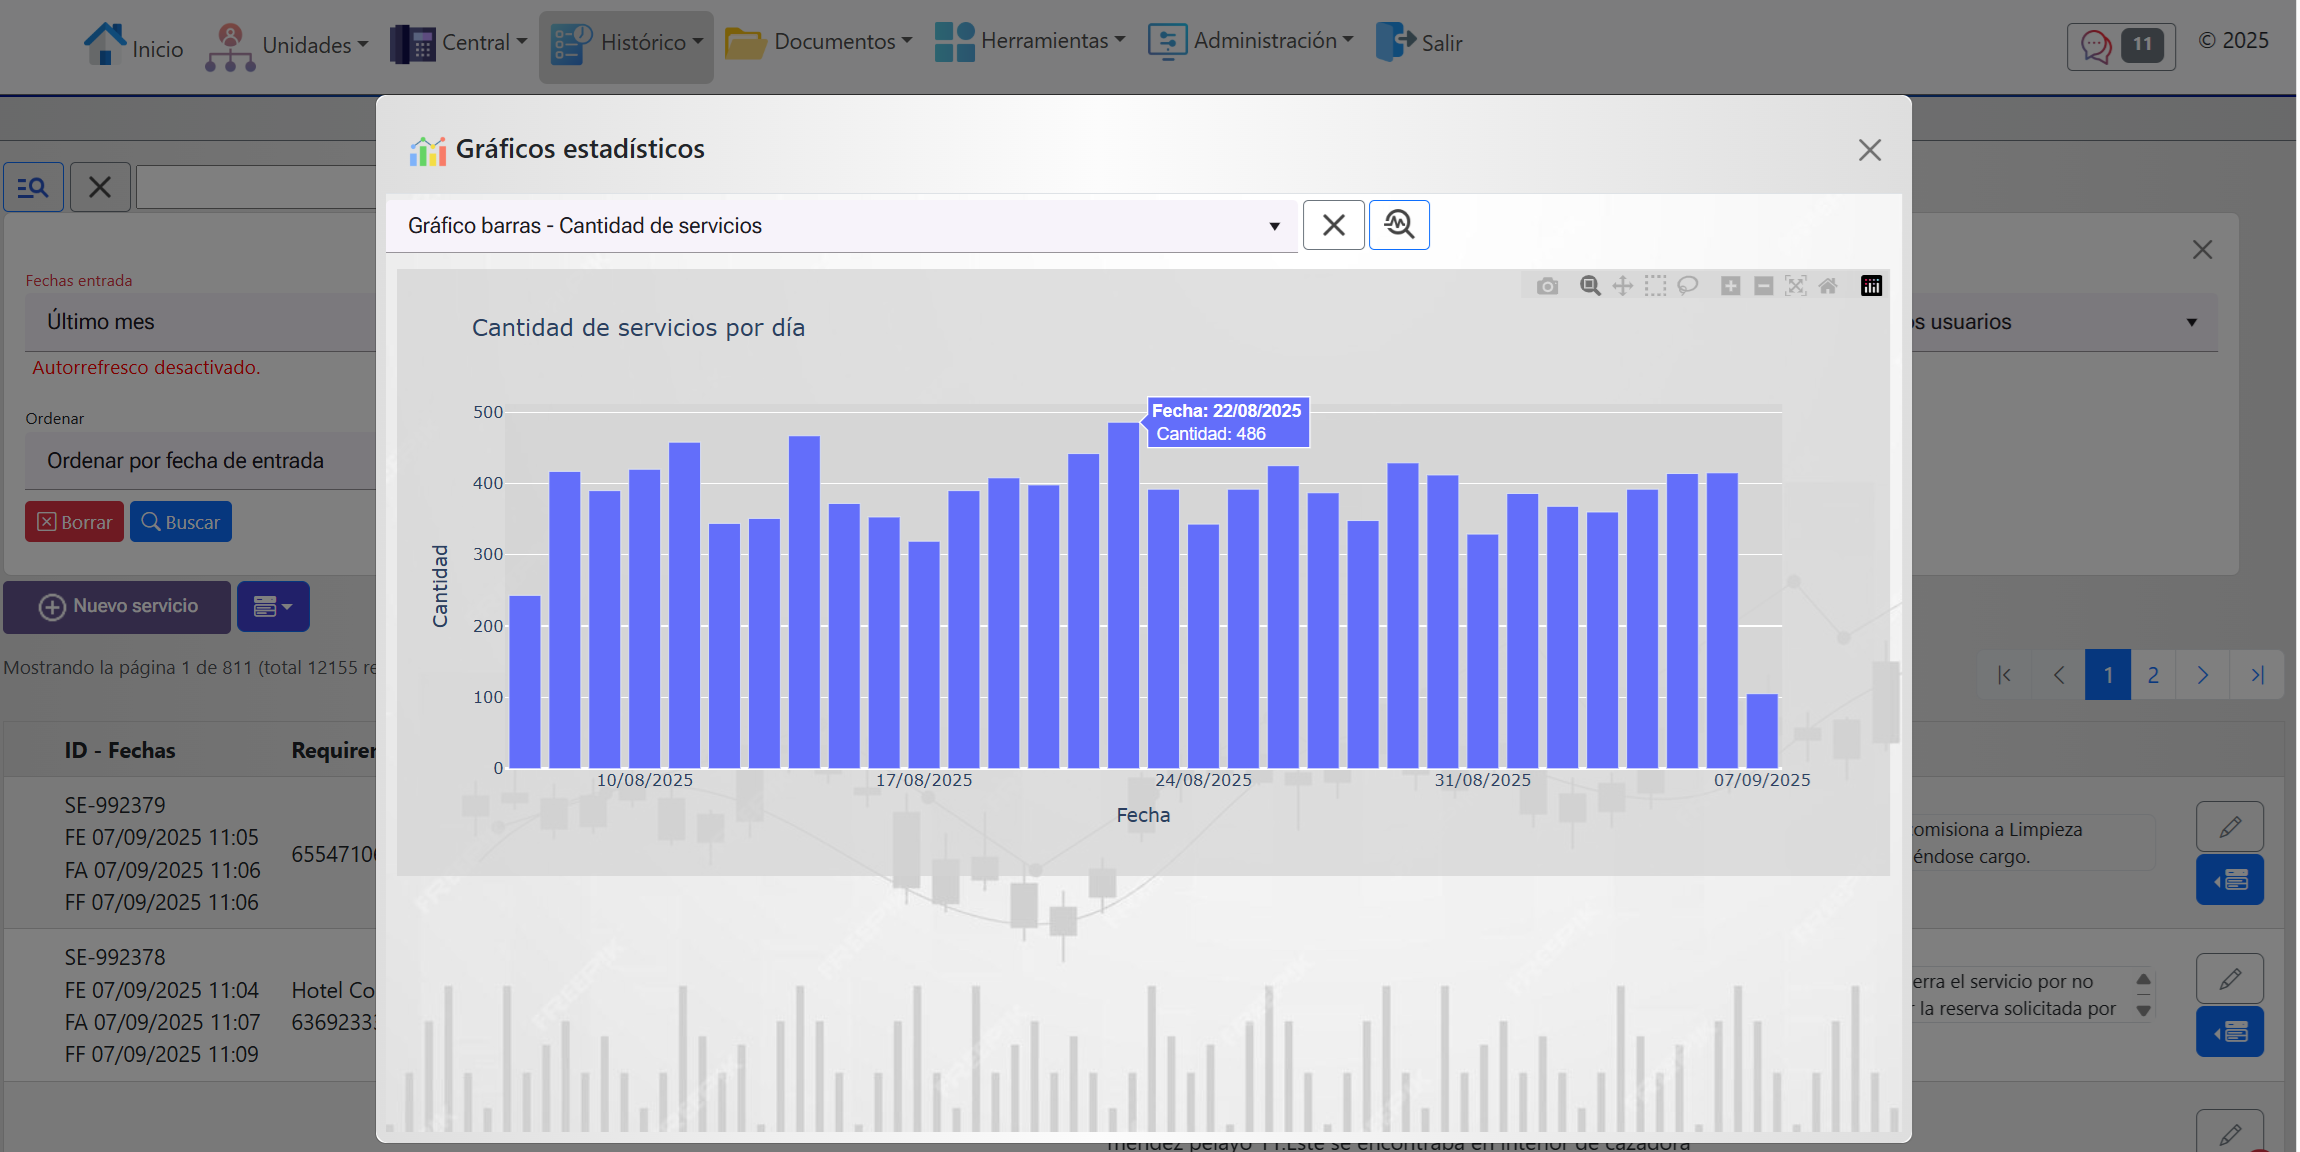
Task: Reset chart axes with home icon
Action: (1828, 286)
